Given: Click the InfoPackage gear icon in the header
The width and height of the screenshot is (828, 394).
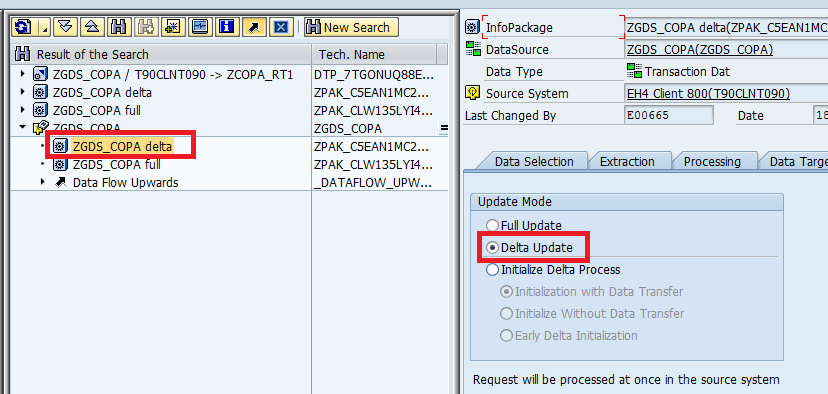Looking at the screenshot, I should click(x=473, y=27).
